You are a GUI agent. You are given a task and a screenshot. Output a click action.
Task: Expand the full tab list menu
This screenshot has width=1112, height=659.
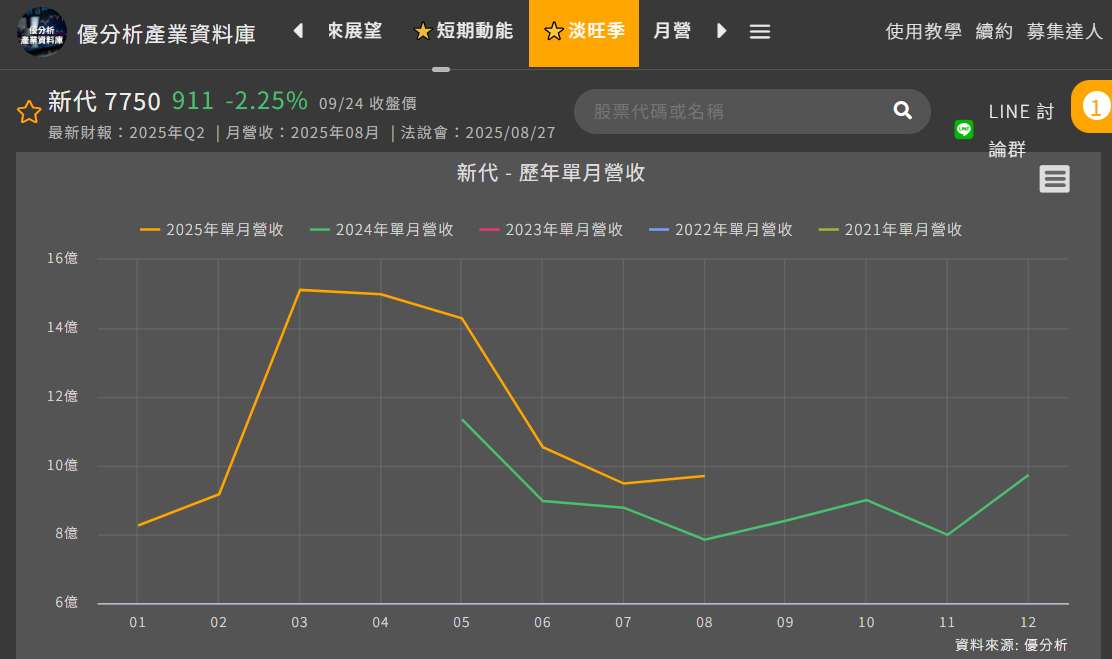click(x=759, y=32)
